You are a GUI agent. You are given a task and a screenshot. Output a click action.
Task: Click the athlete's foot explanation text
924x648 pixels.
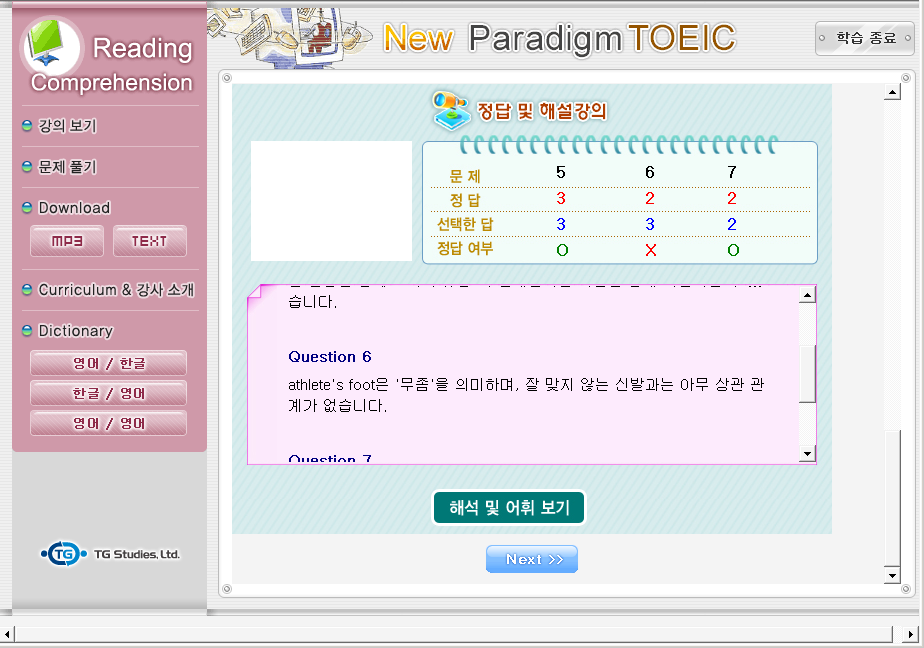[x=526, y=395]
